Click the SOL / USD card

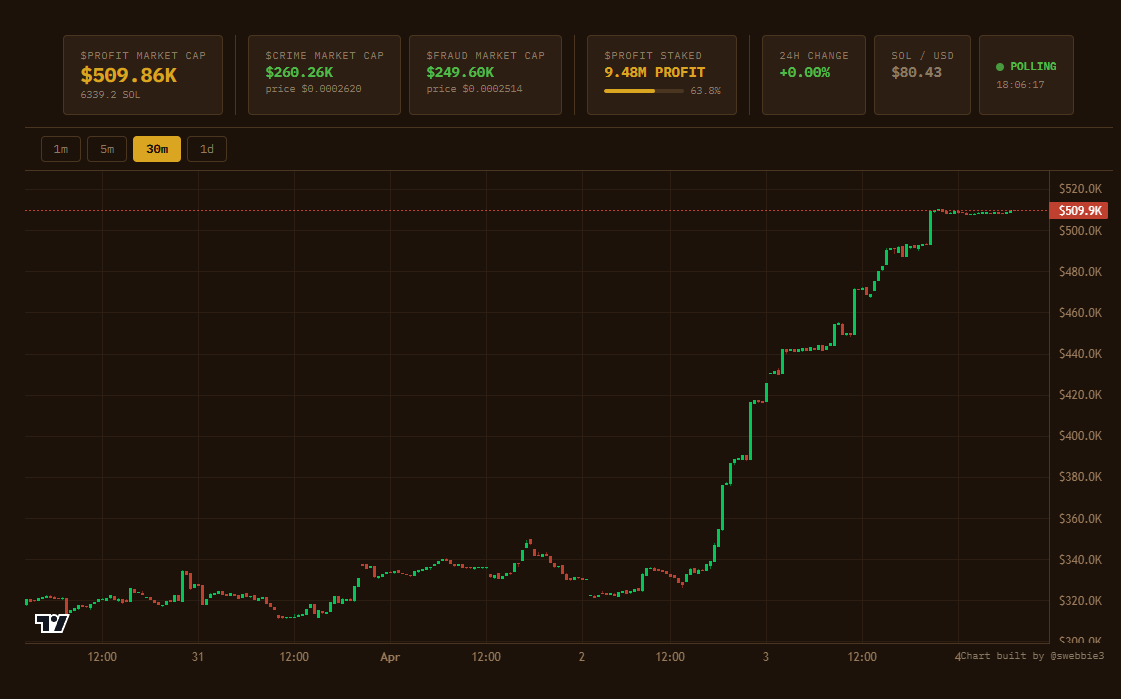click(922, 75)
